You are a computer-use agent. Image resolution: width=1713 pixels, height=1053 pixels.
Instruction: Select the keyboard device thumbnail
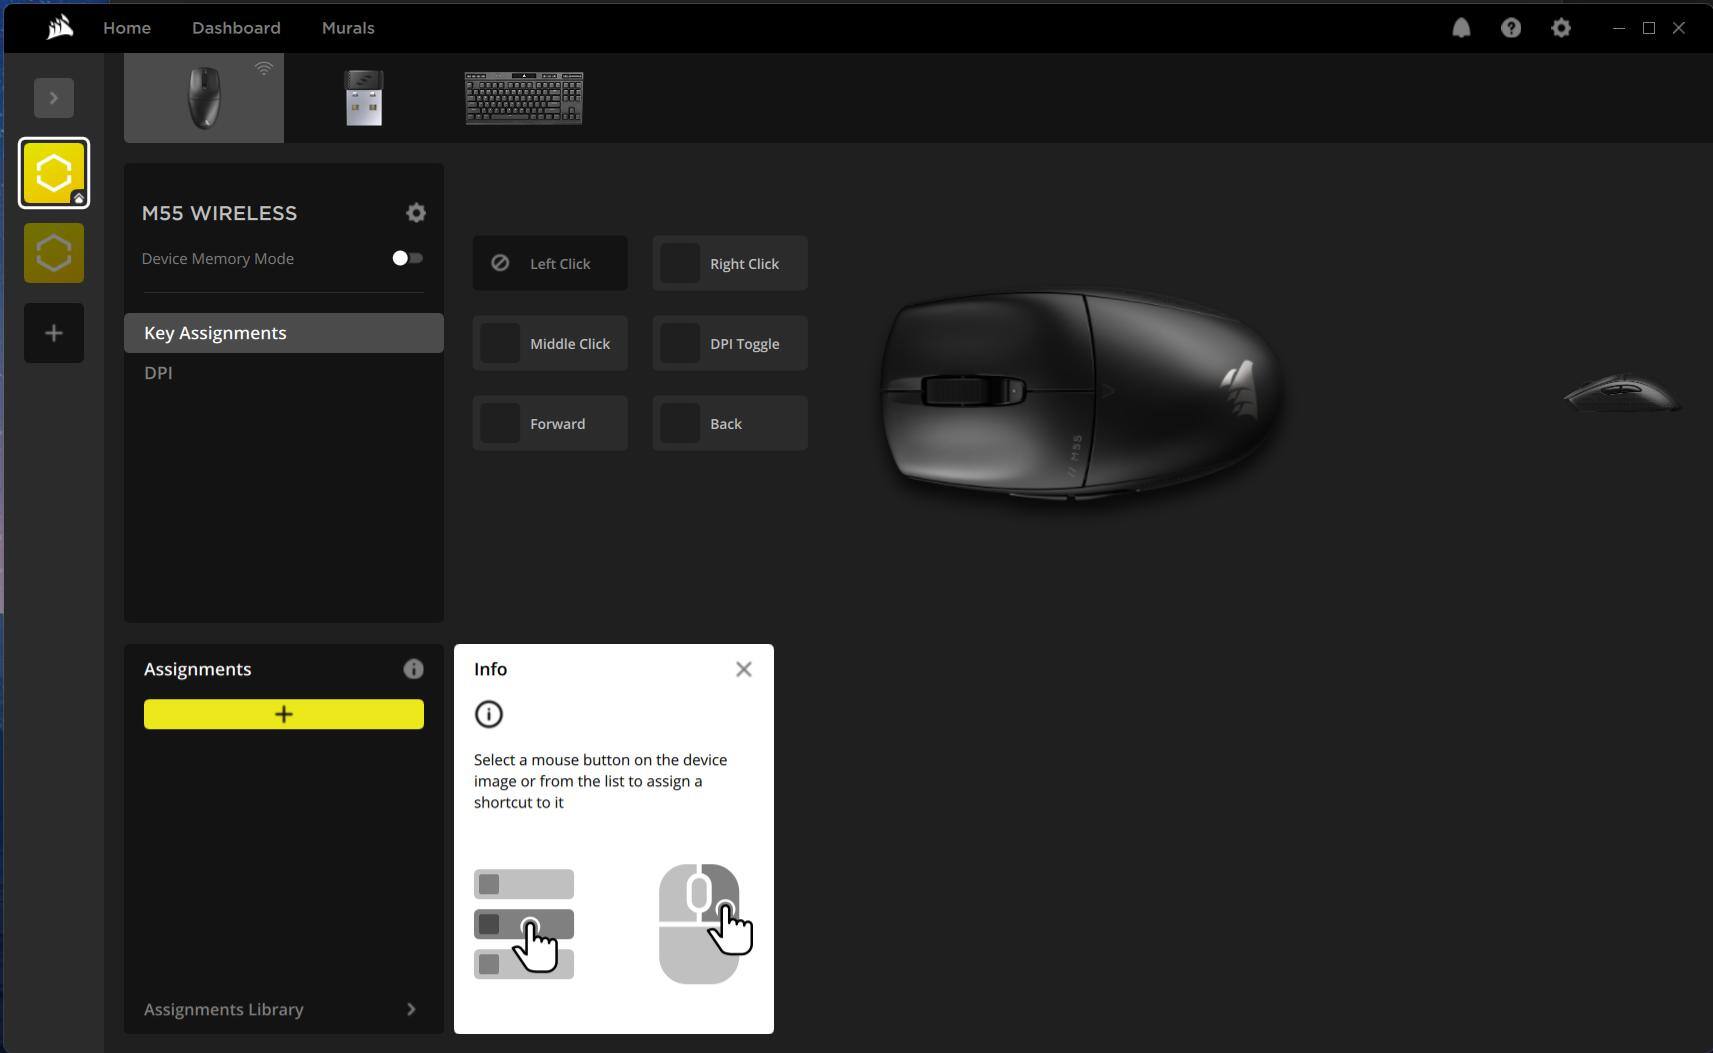point(524,98)
